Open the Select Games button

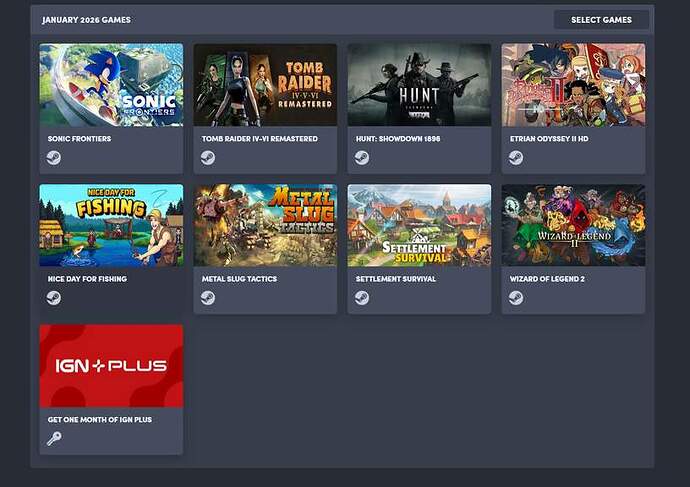pos(601,20)
